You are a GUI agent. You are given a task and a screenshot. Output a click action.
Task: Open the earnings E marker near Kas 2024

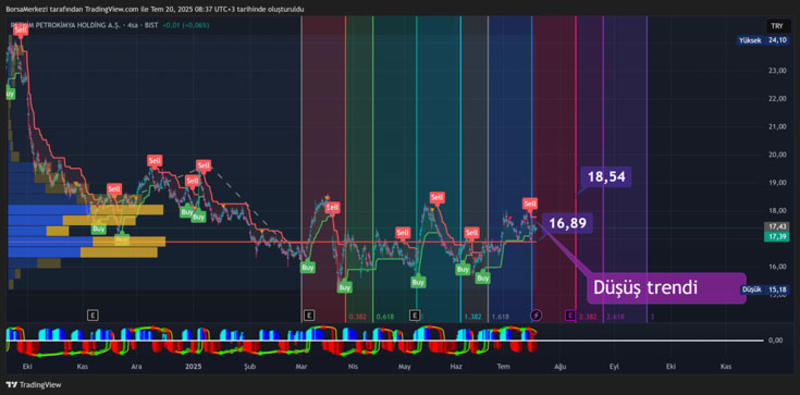click(x=92, y=315)
